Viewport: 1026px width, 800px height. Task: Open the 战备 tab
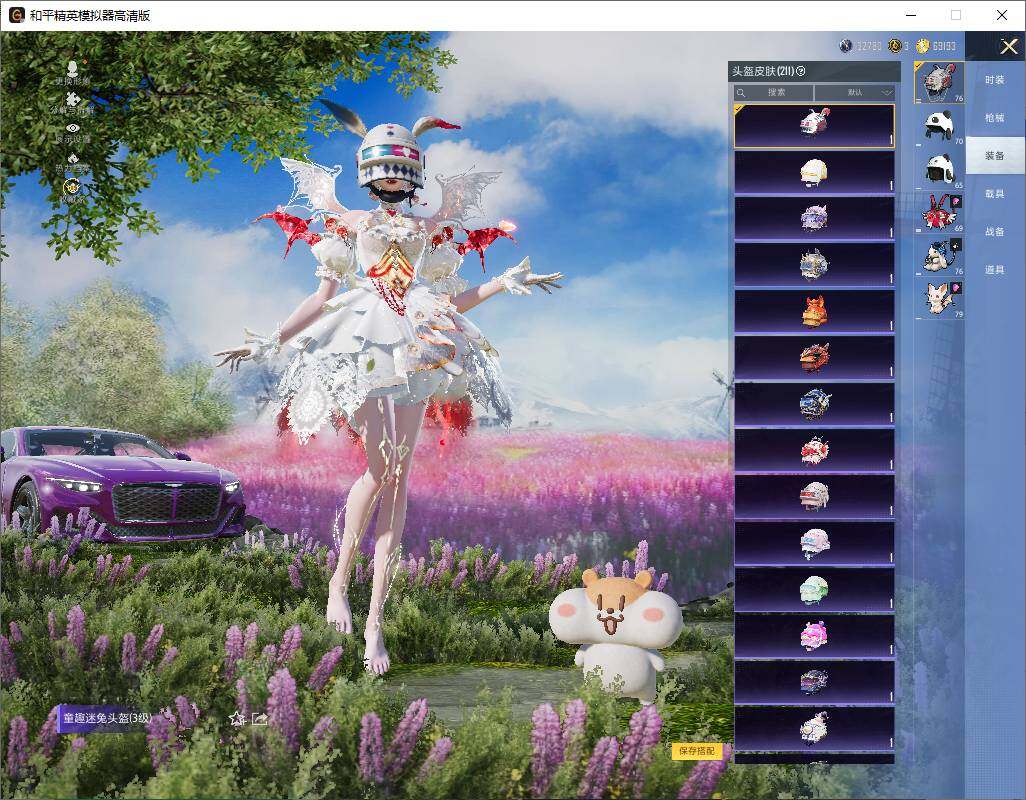point(995,232)
